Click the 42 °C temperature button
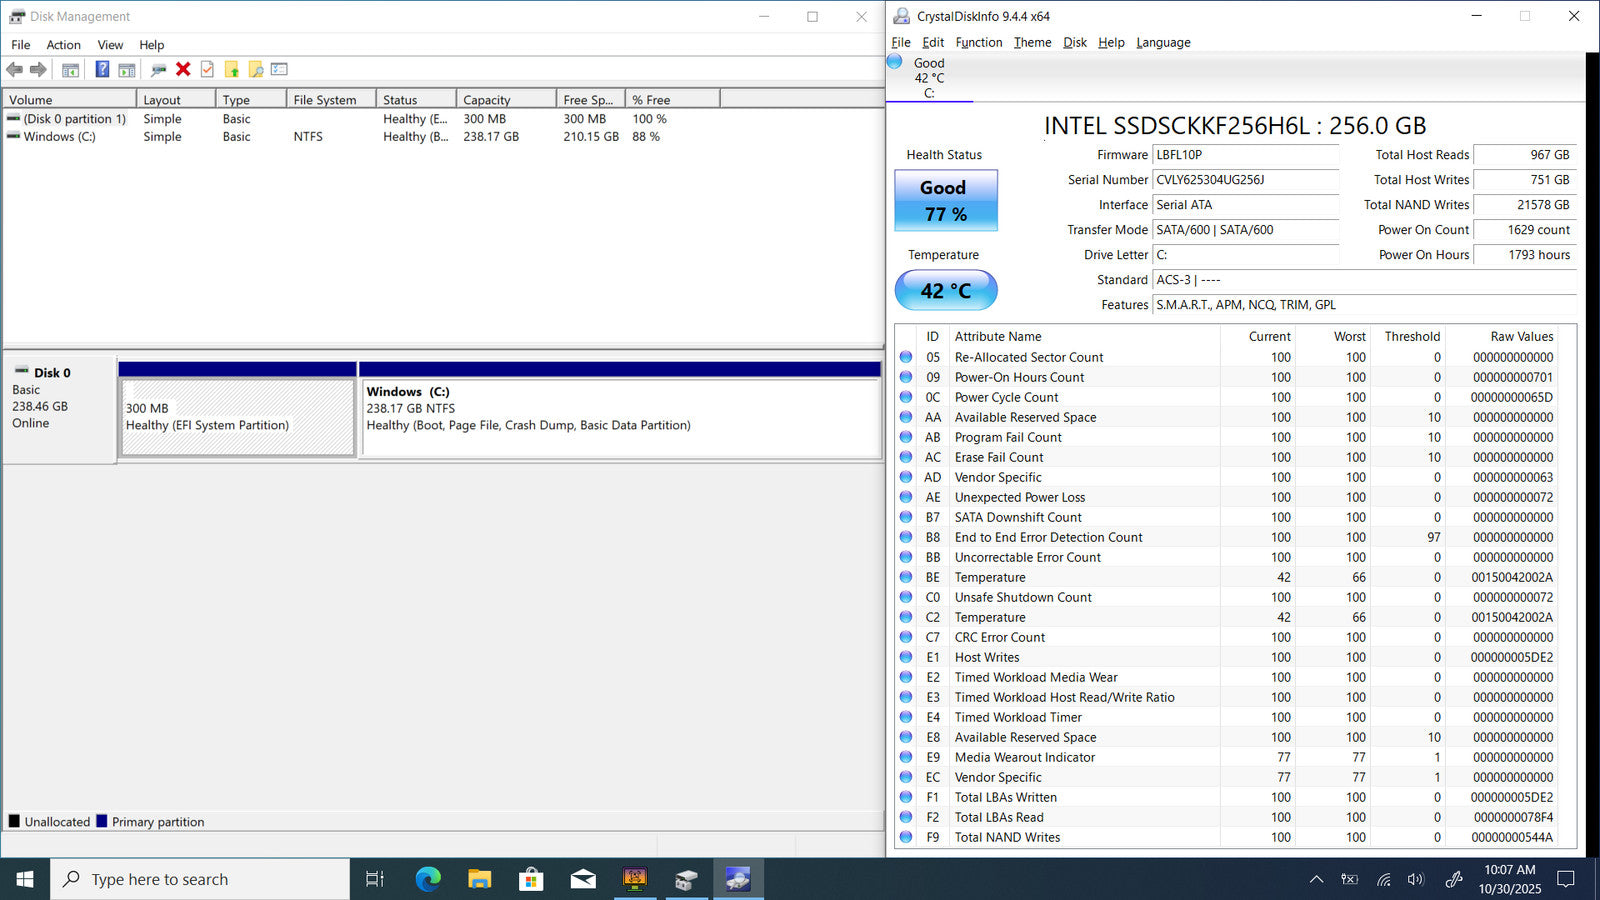 945,290
